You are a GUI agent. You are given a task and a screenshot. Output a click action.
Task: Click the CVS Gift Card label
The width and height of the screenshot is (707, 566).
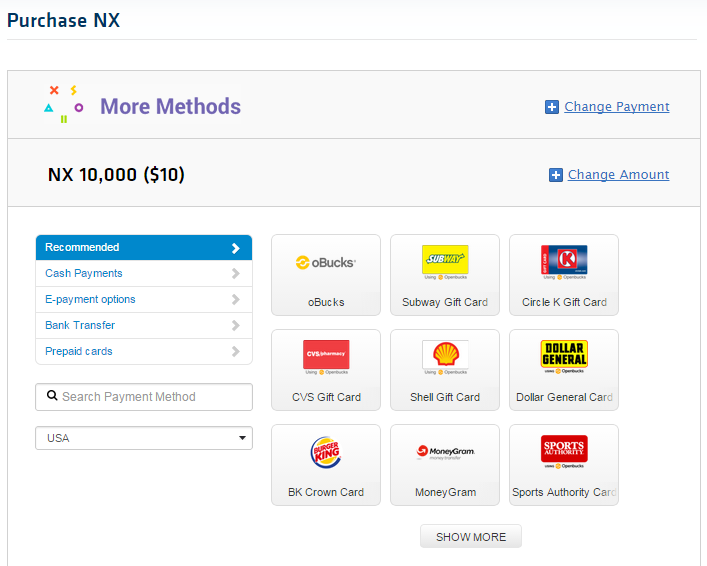tap(326, 397)
